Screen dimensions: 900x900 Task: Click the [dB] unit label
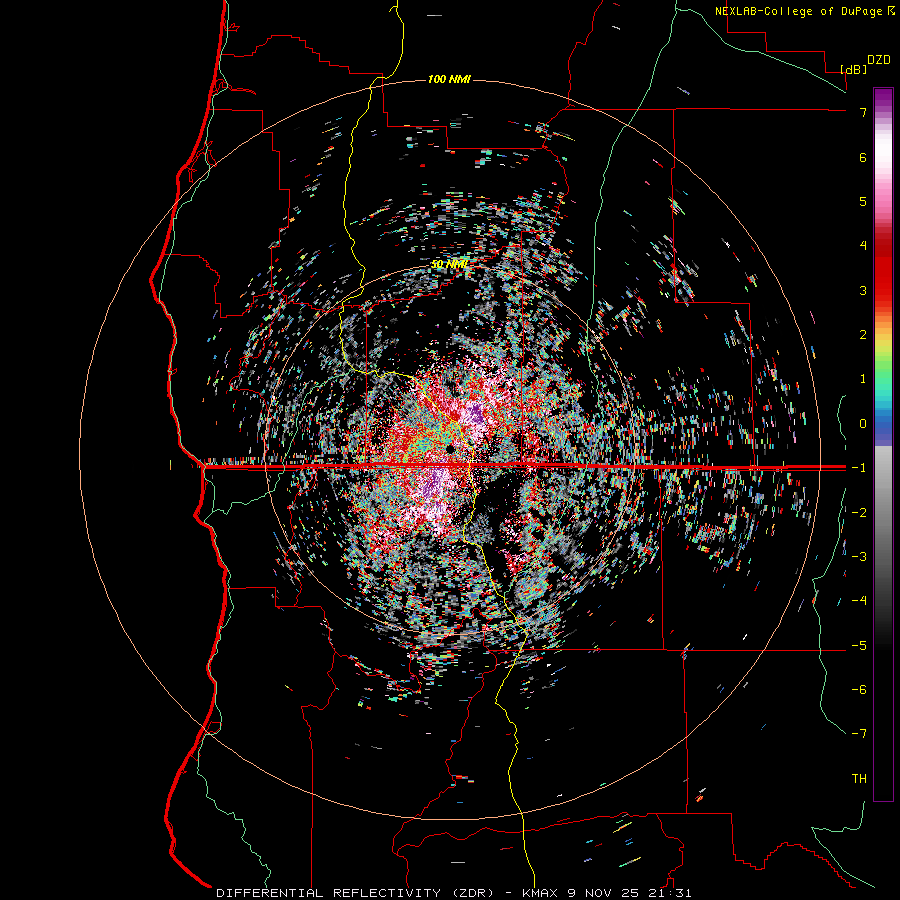853,69
